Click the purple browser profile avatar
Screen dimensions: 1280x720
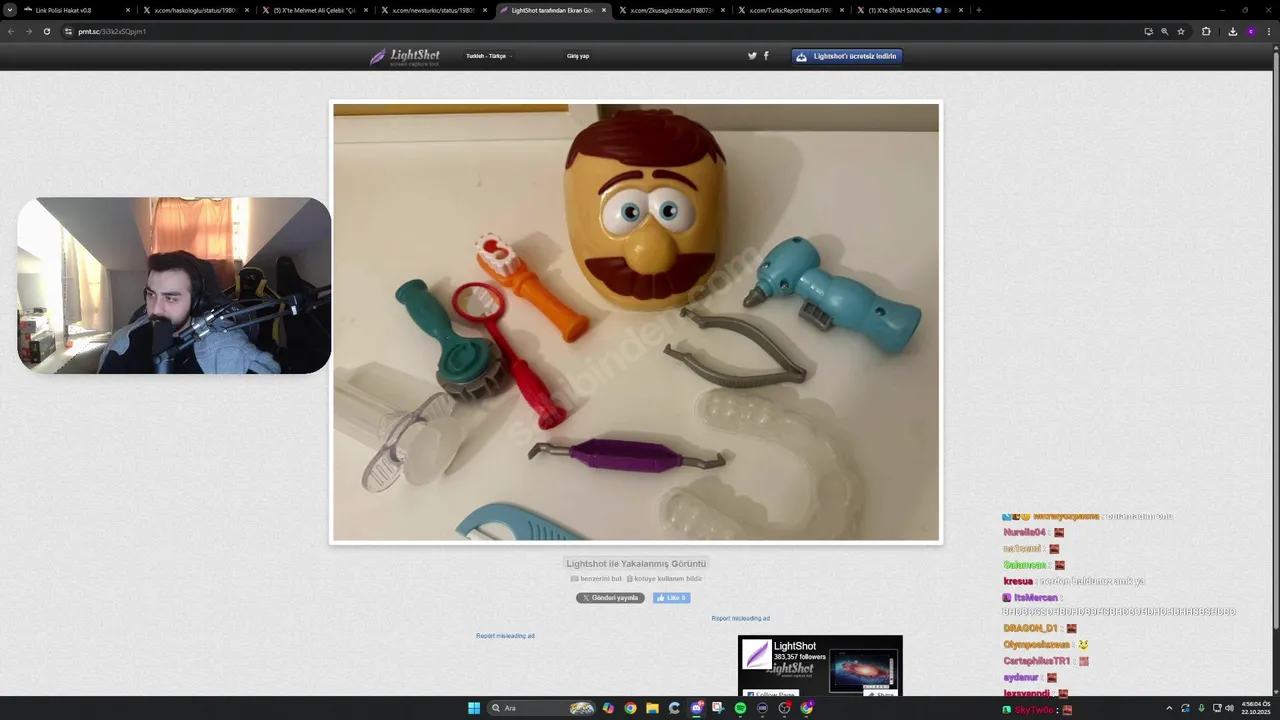(1250, 31)
